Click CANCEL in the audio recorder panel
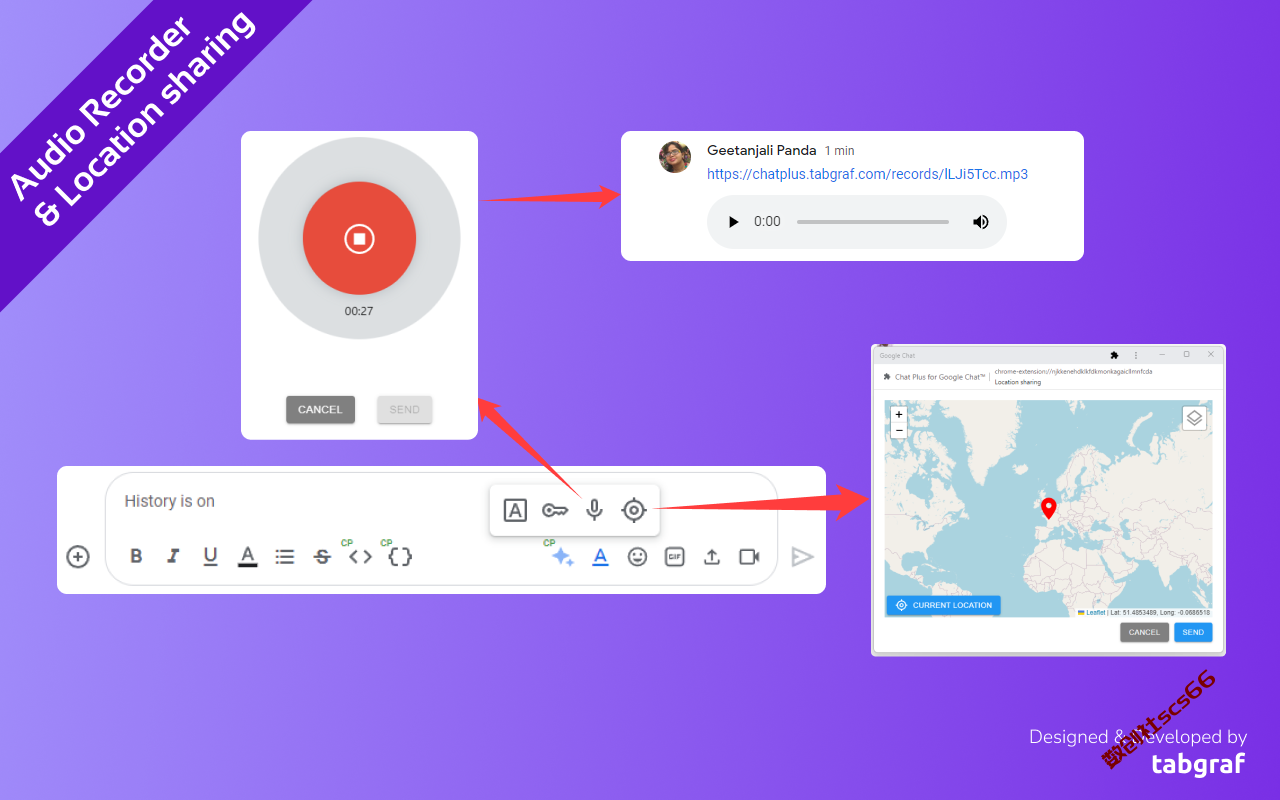The width and height of the screenshot is (1280, 800). pos(320,410)
